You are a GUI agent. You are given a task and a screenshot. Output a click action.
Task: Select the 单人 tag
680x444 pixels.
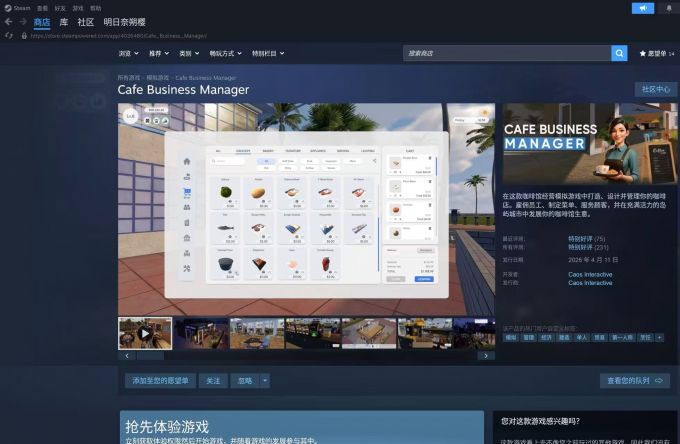582,337
